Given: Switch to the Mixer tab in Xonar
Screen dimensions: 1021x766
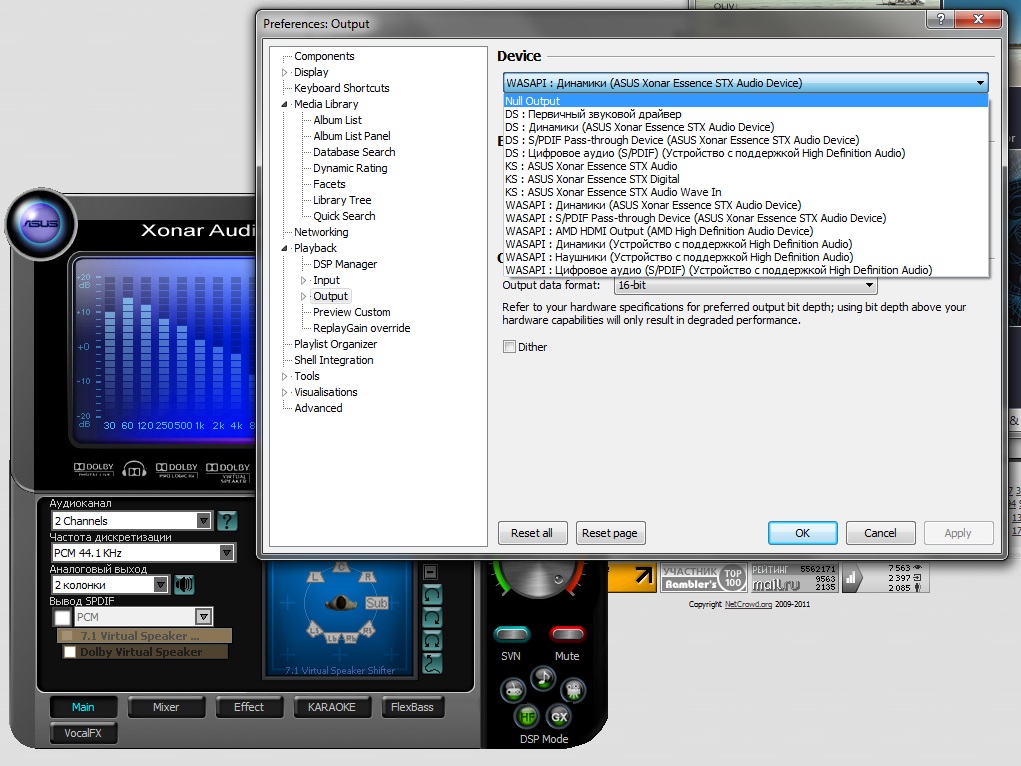Looking at the screenshot, I should click(x=166, y=707).
